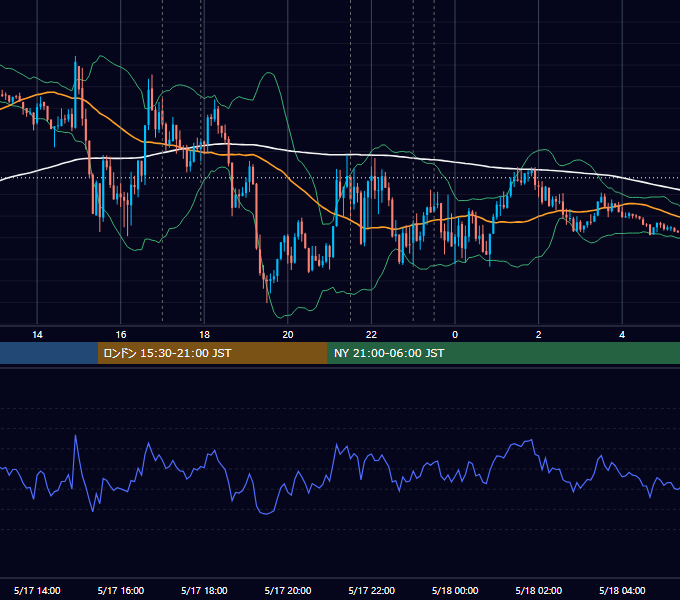Click the 5/17 22:00 time label
The height and width of the screenshot is (600, 680).
[x=372, y=590]
